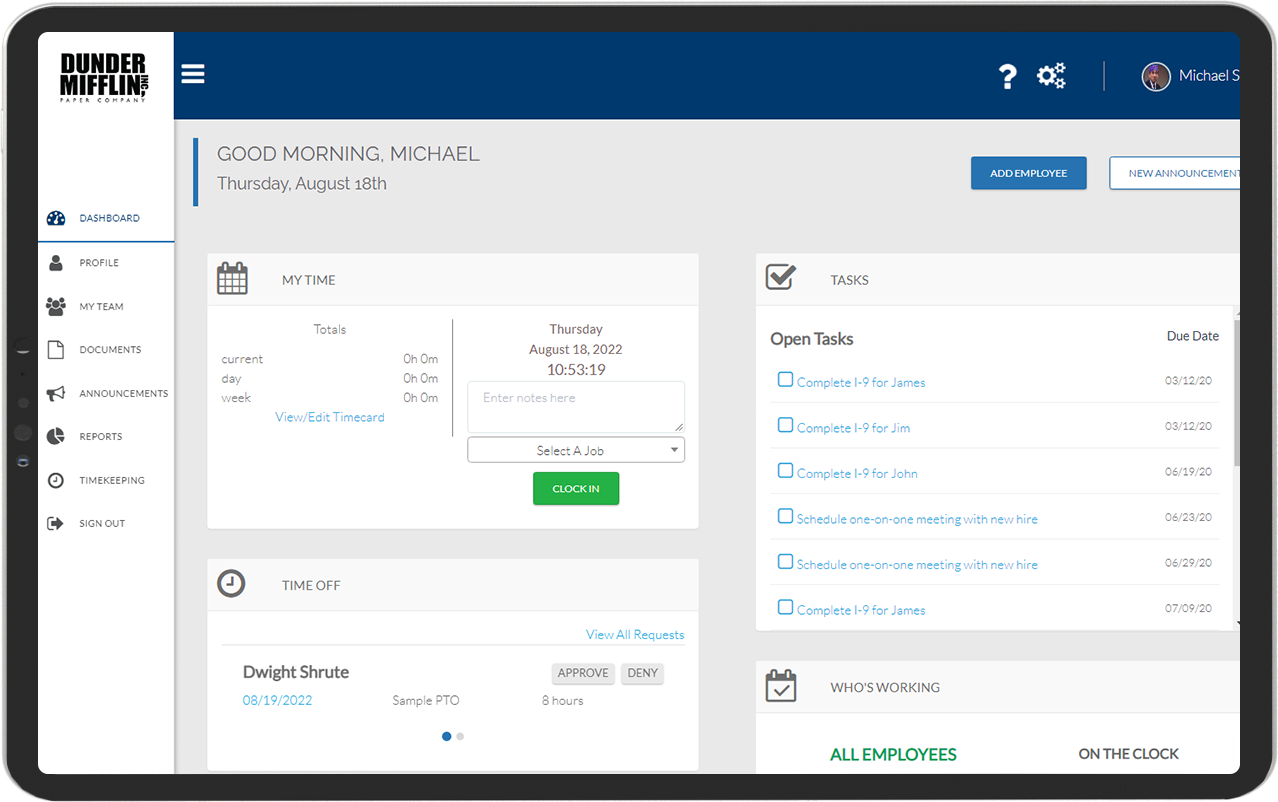
Task: Click the Who's Working calendar icon
Action: (781, 685)
